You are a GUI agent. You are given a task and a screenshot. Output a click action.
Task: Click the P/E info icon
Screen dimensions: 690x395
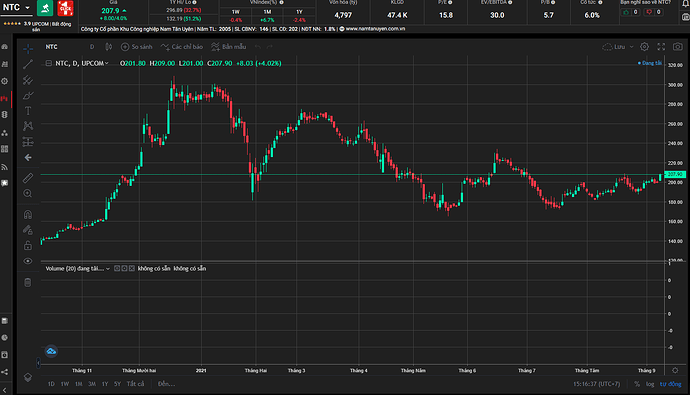(x=450, y=3)
